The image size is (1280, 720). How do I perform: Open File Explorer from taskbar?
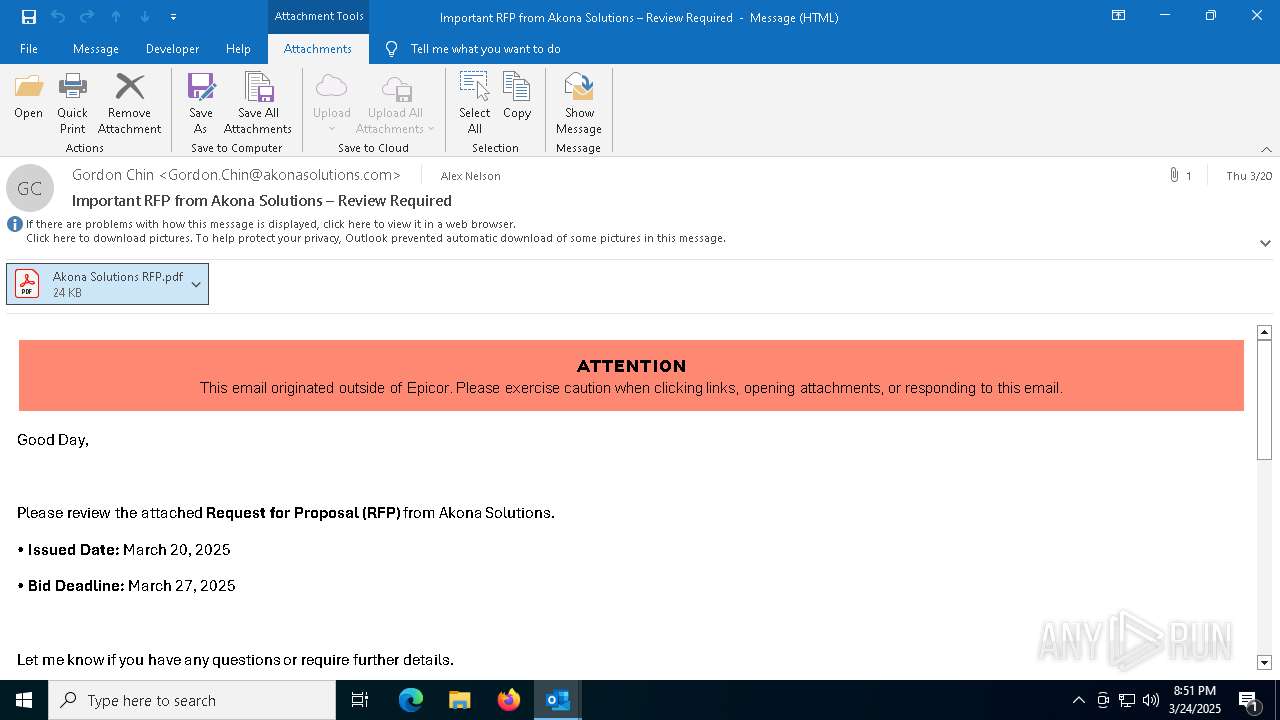pyautogui.click(x=459, y=700)
